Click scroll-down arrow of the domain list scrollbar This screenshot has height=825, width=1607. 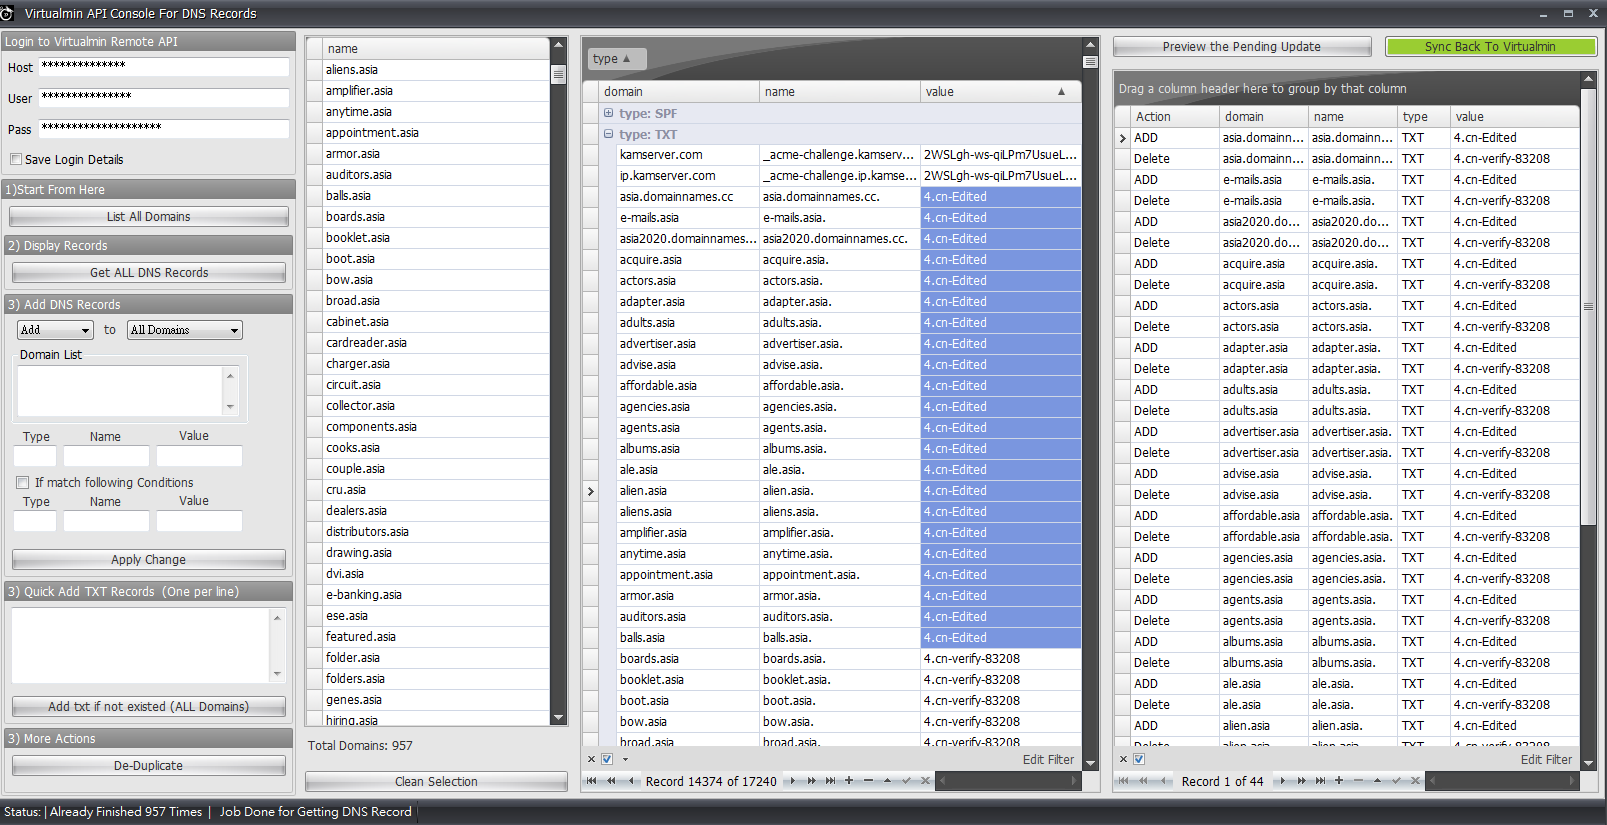[x=559, y=718]
